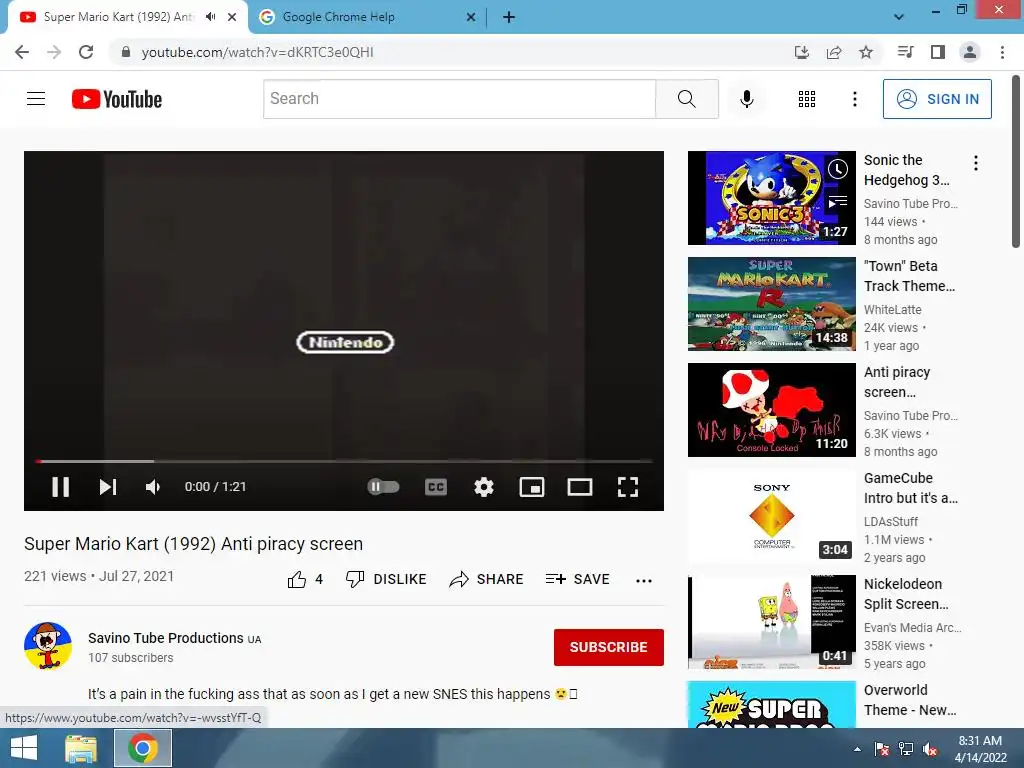Click Chrome icon in taskbar
Viewport: 1024px width, 768px height.
[143, 748]
